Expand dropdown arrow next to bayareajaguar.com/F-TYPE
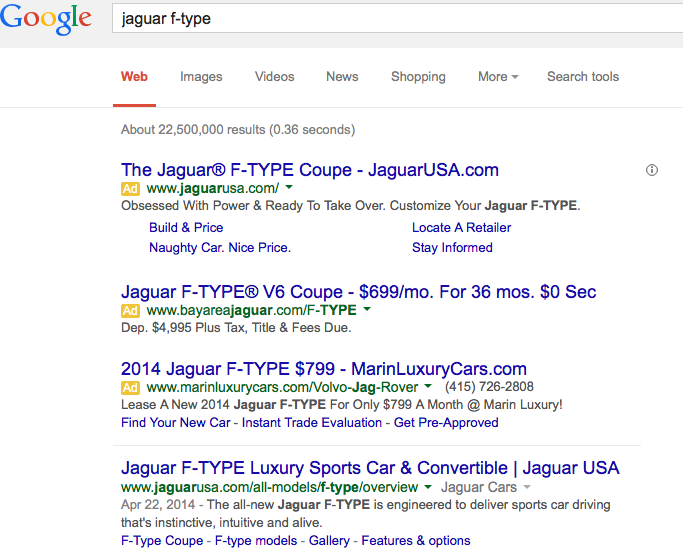Viewport: 683px width, 548px height. click(367, 309)
